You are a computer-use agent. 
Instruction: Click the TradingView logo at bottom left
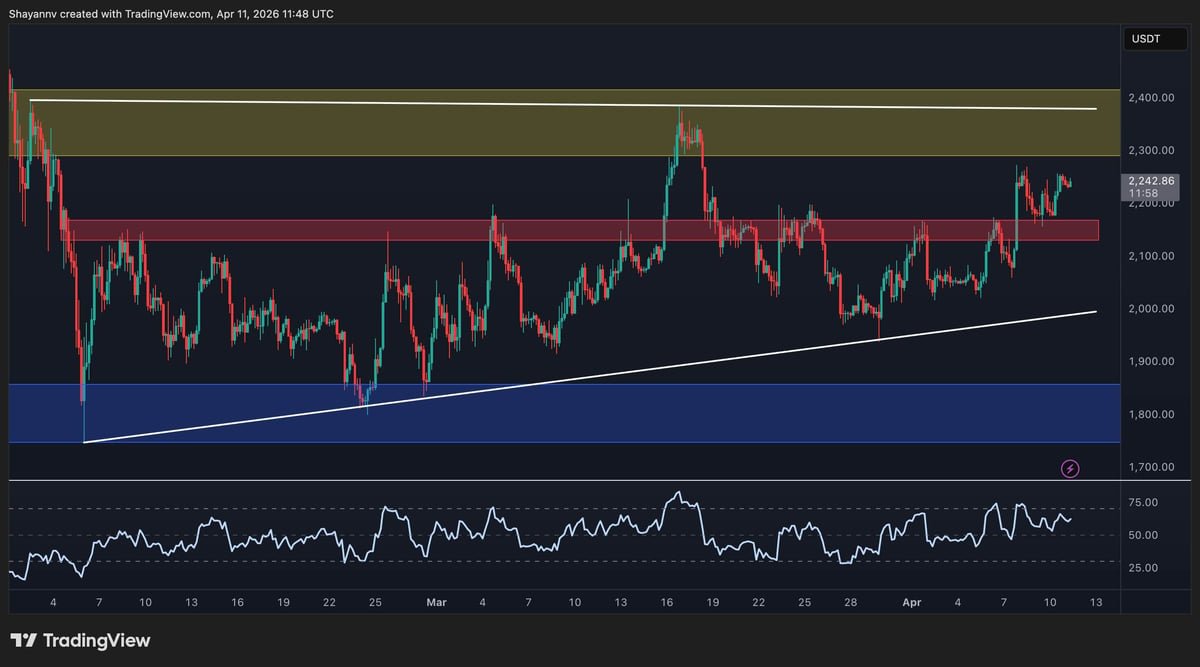tap(80, 639)
